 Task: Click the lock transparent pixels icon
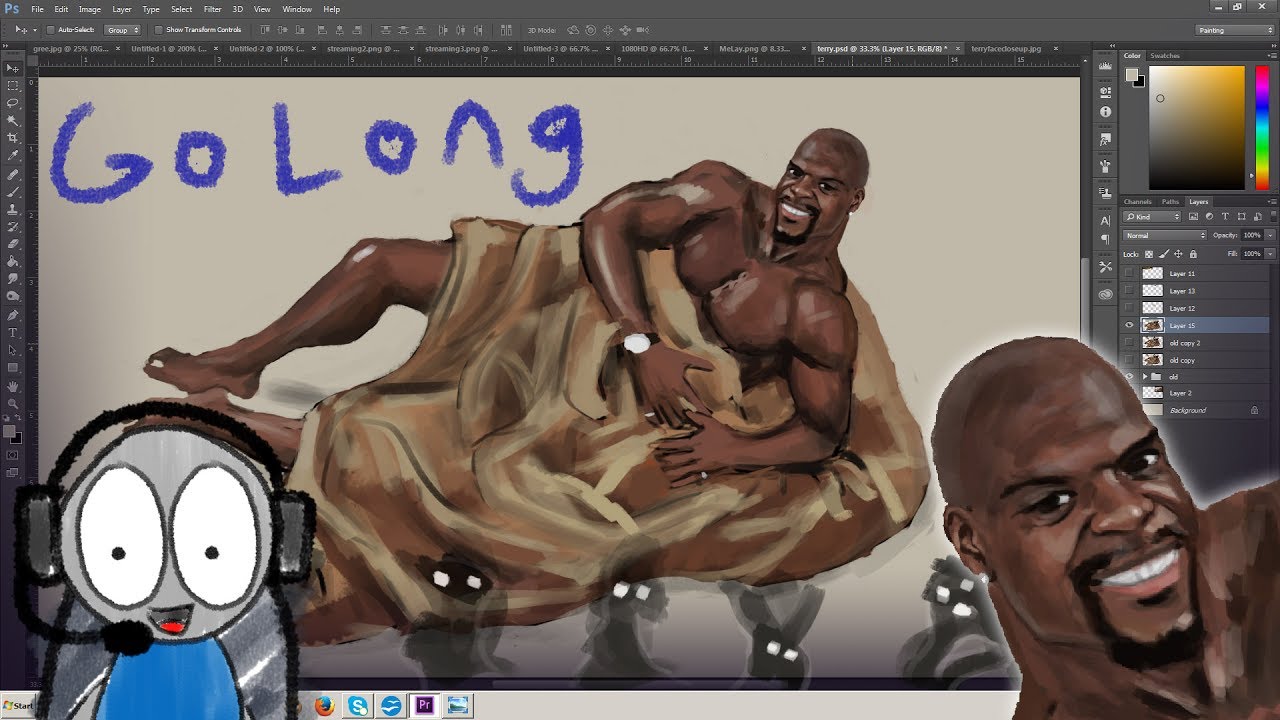click(1149, 254)
